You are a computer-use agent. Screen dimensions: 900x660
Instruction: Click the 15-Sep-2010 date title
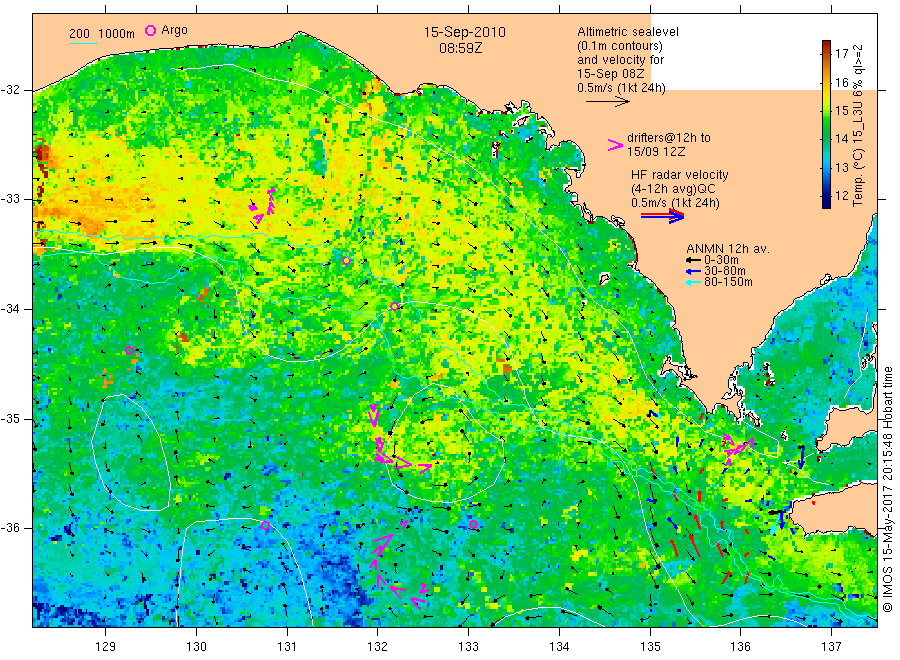click(x=464, y=32)
